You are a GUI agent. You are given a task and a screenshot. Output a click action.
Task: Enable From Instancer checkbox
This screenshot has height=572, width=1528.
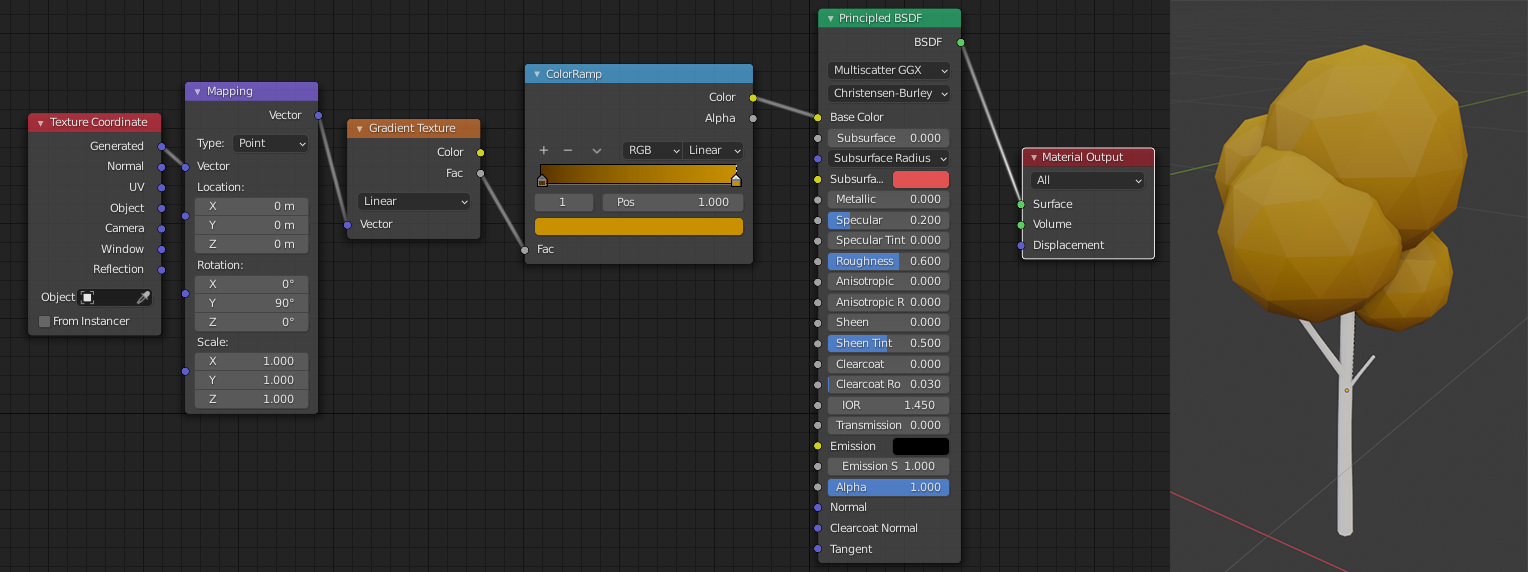[44, 321]
